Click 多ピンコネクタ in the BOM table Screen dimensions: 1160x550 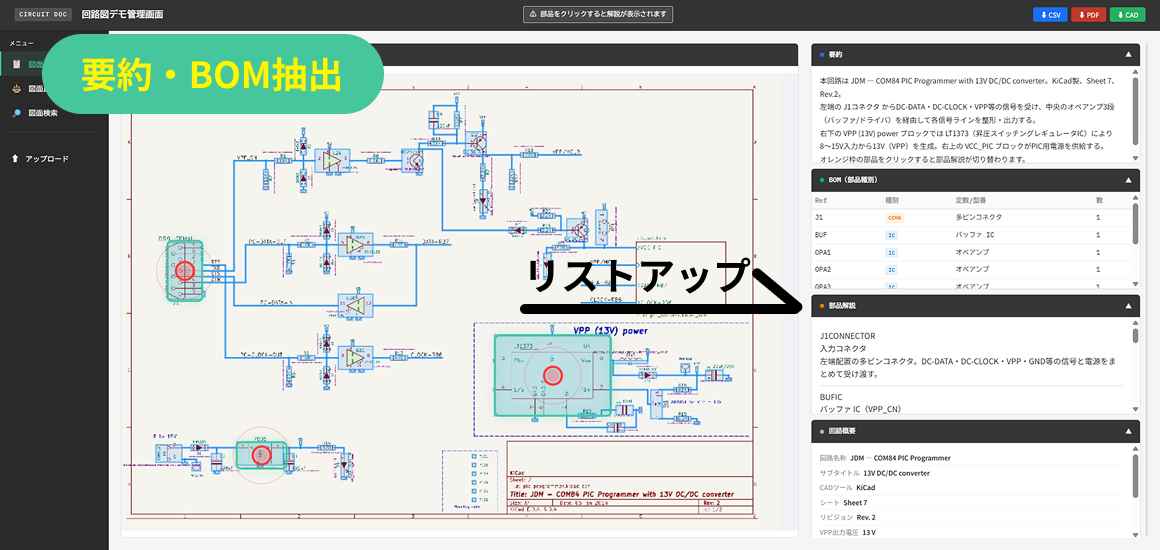click(978, 218)
